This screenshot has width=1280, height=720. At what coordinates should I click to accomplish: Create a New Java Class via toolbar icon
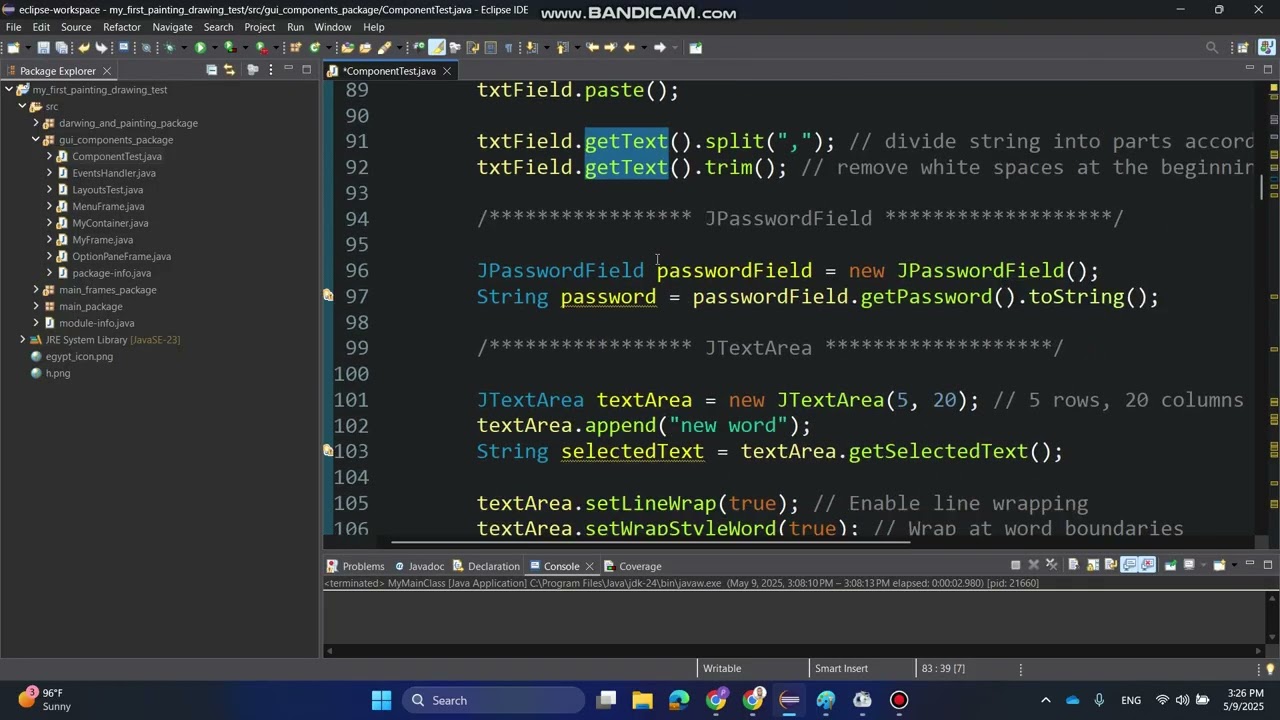coord(315,47)
